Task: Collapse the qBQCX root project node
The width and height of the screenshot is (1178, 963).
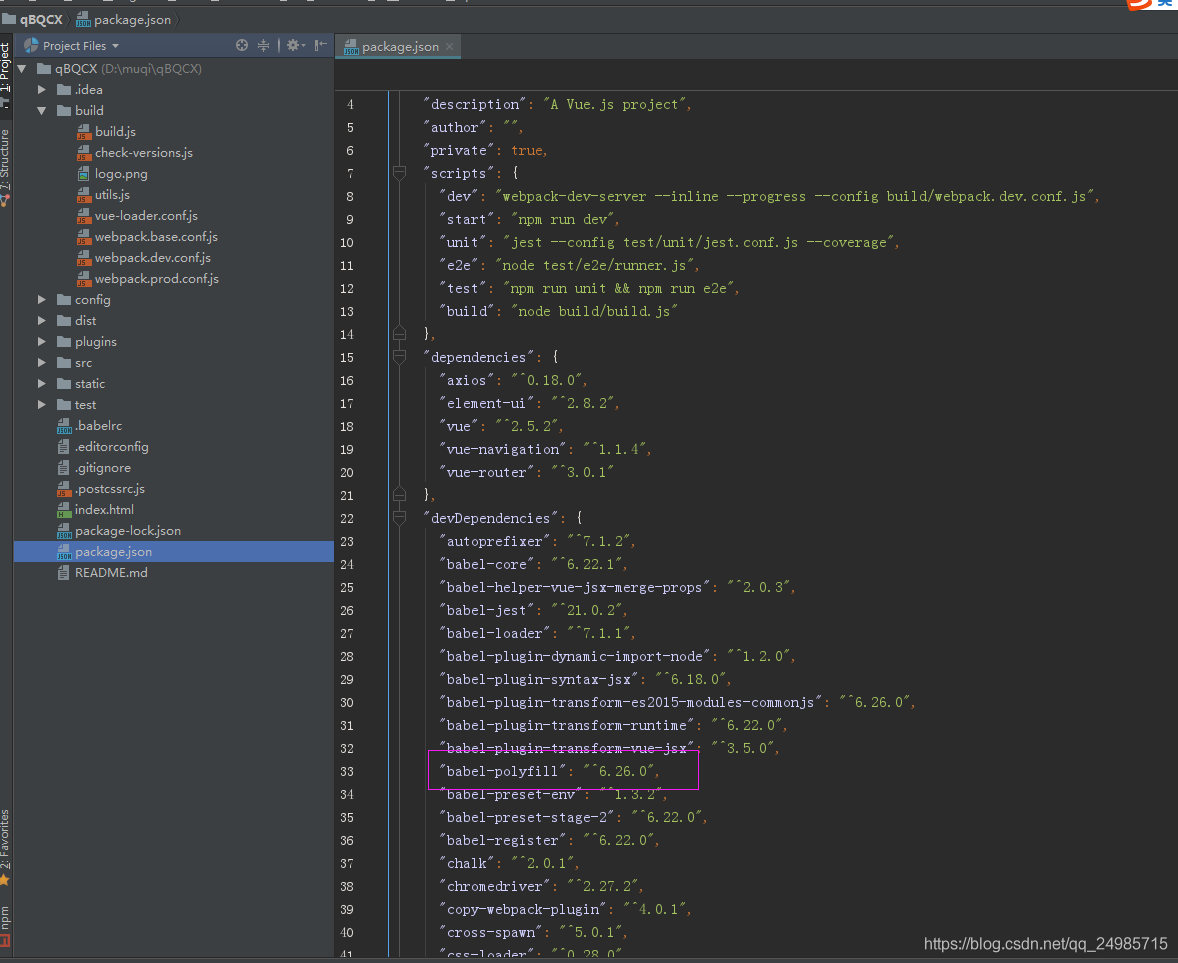Action: pyautogui.click(x=22, y=69)
